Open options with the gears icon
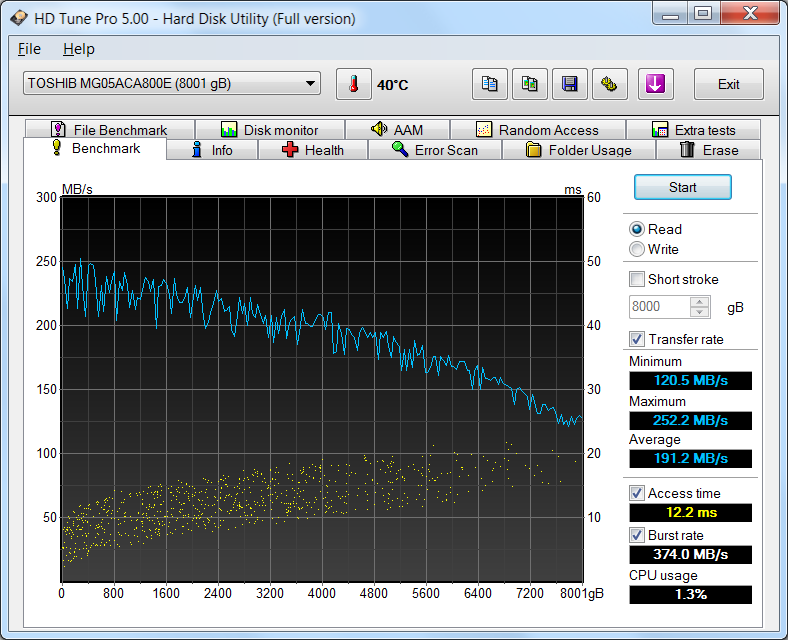 tap(609, 84)
